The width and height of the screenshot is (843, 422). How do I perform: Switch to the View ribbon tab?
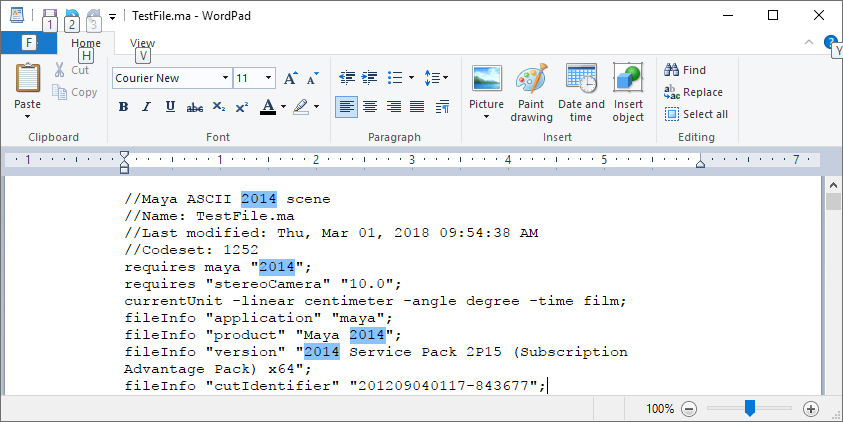(142, 44)
